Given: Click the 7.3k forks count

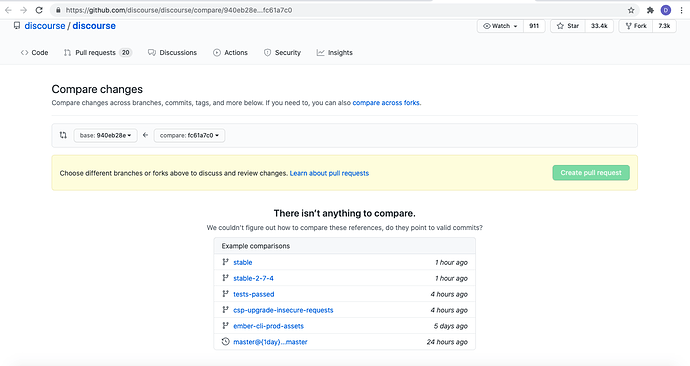Looking at the screenshot, I should pyautogui.click(x=664, y=26).
